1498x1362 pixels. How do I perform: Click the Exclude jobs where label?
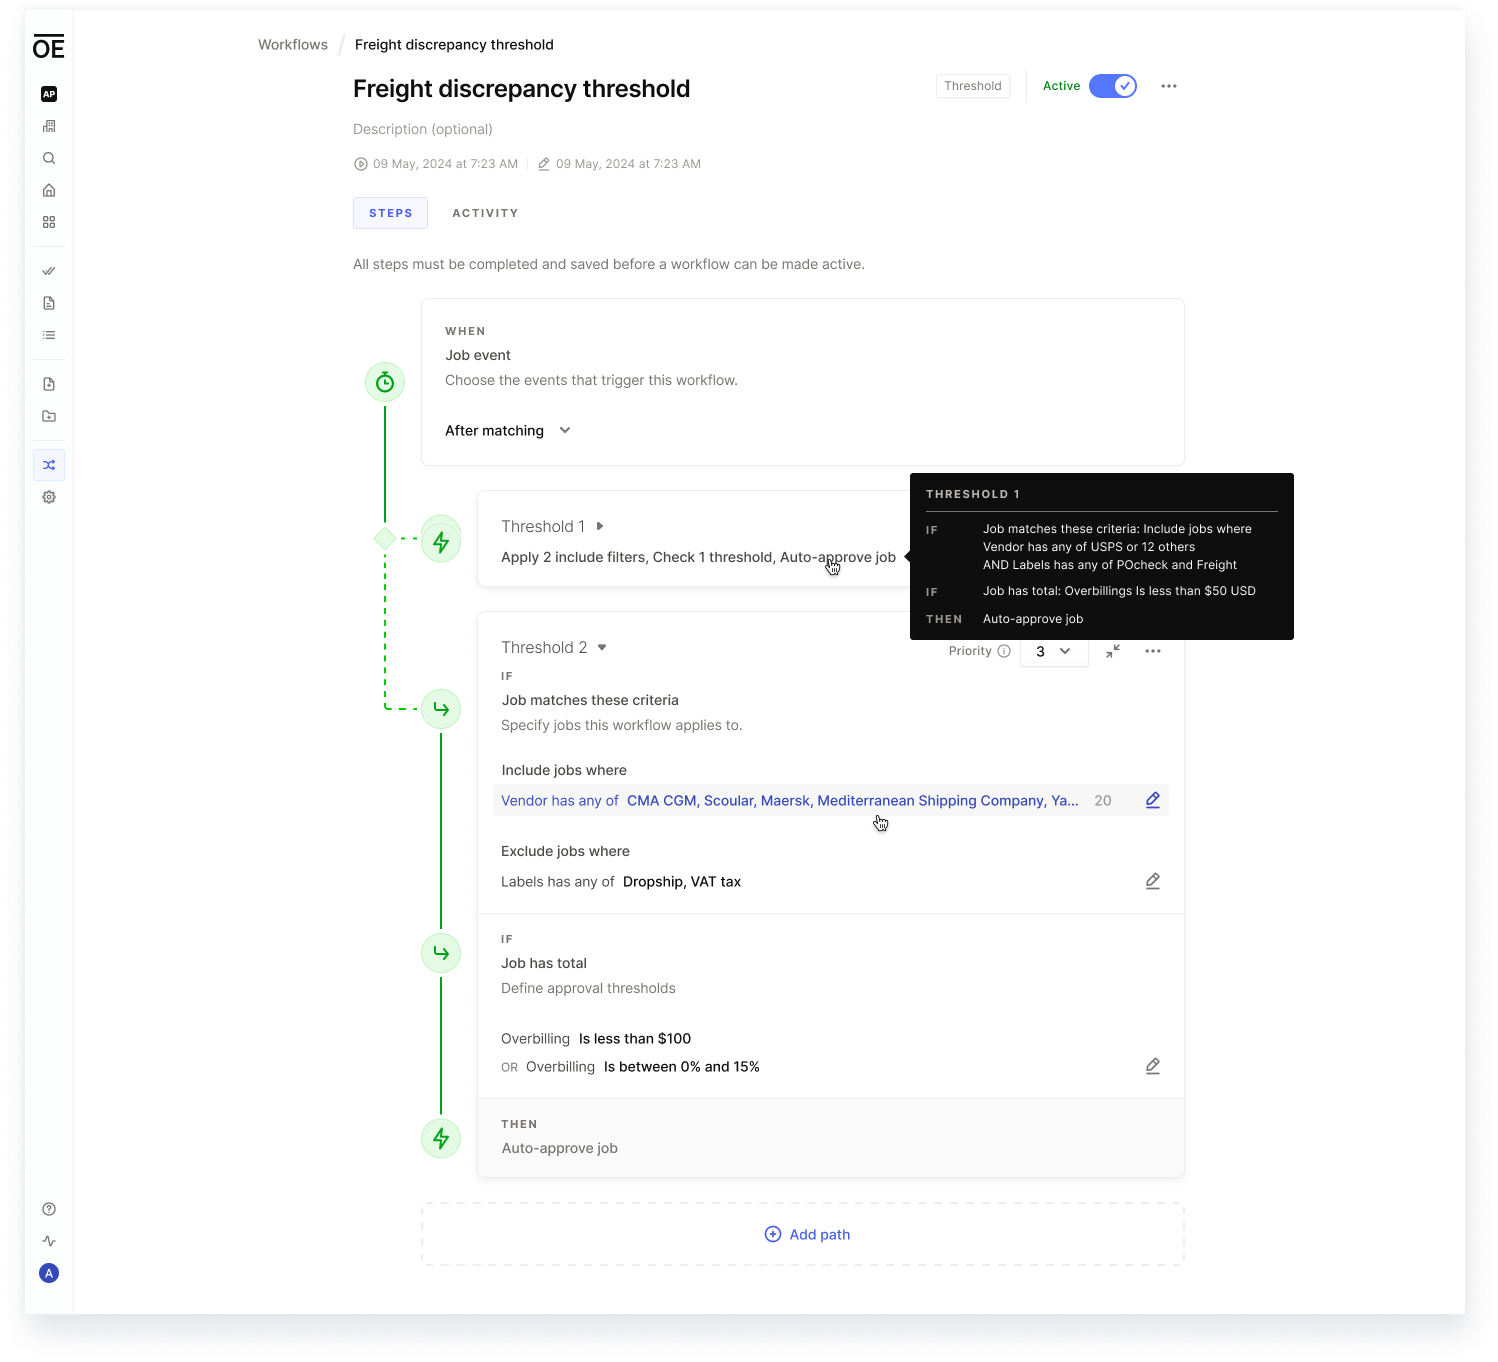(565, 851)
